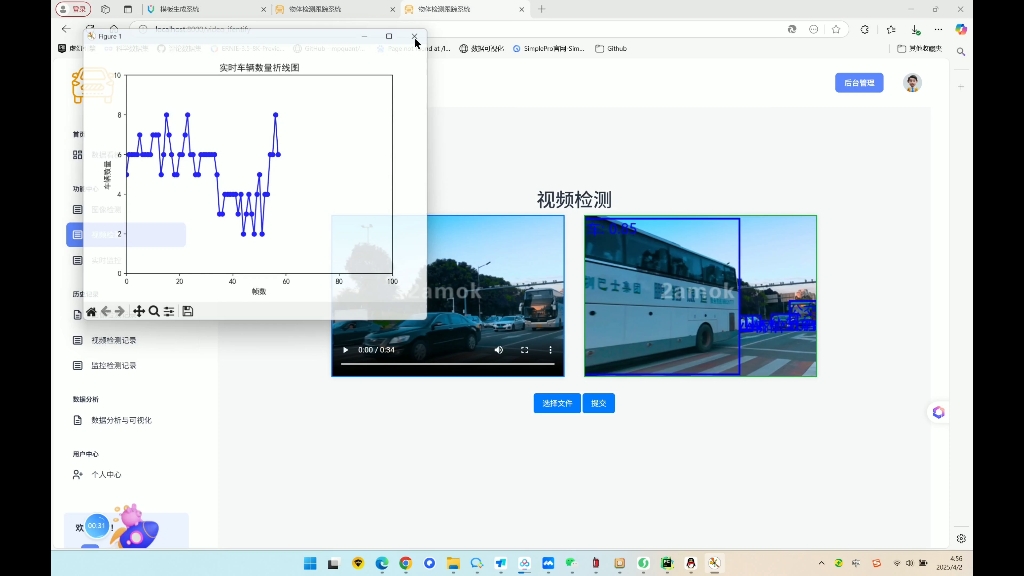Open browser sidebar settings gear
The width and height of the screenshot is (1024, 576).
pyautogui.click(x=961, y=539)
